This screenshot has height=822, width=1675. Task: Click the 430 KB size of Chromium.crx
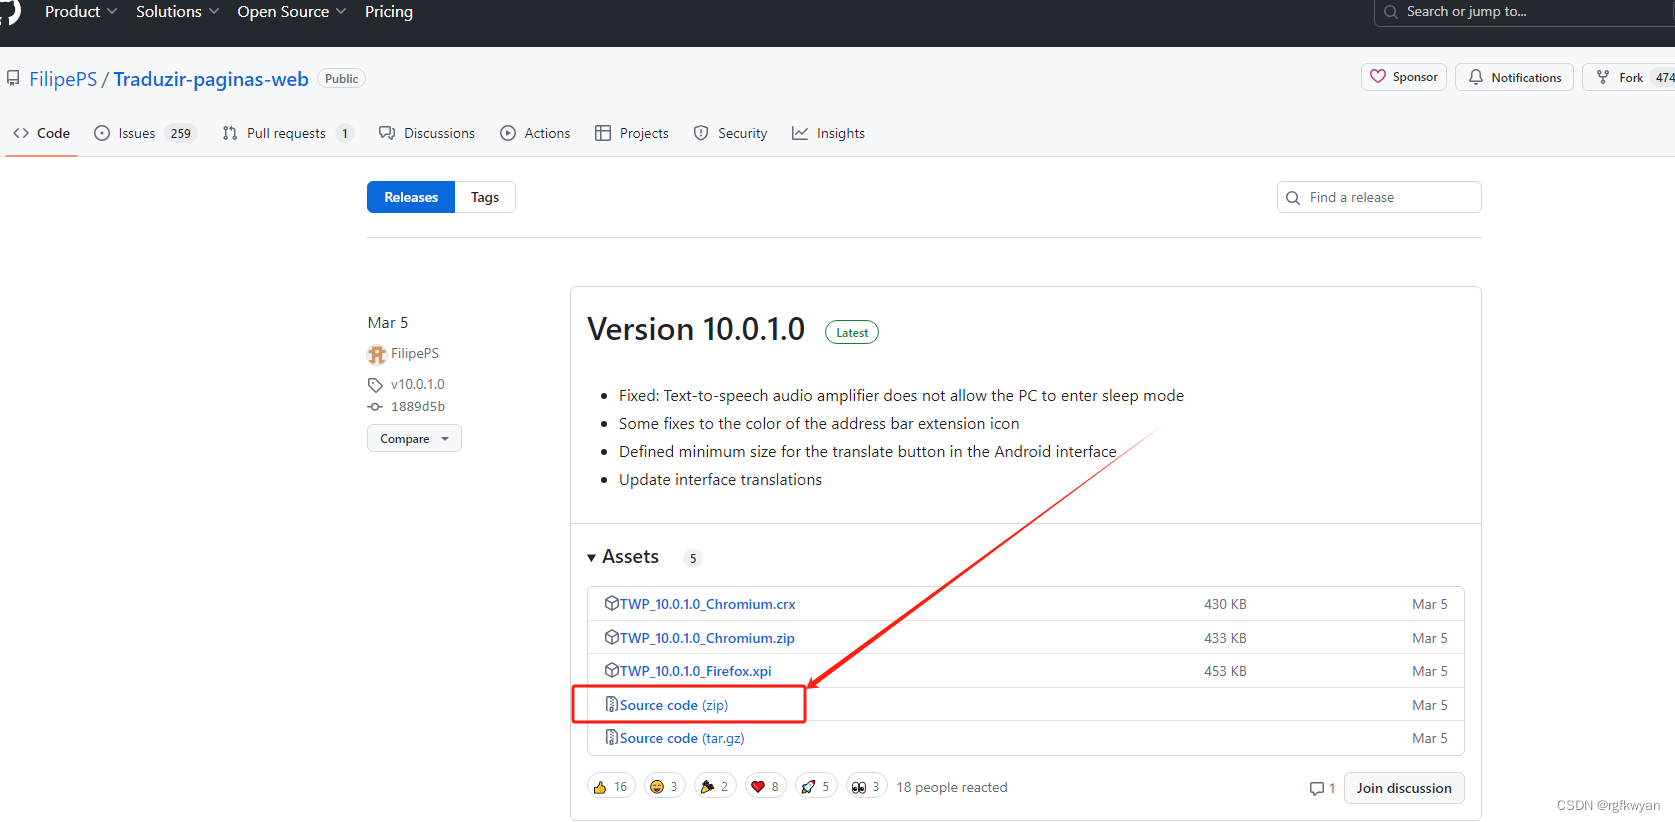point(1225,604)
